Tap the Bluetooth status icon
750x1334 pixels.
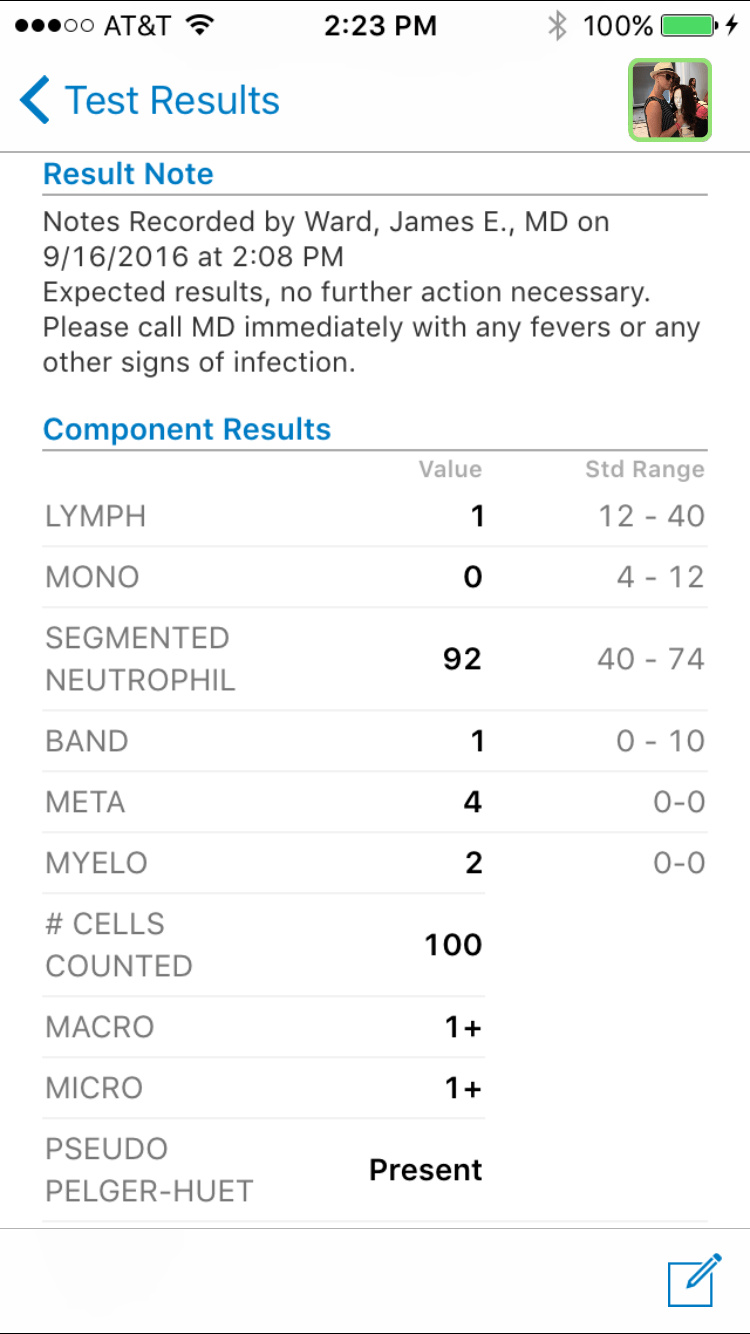point(557,26)
